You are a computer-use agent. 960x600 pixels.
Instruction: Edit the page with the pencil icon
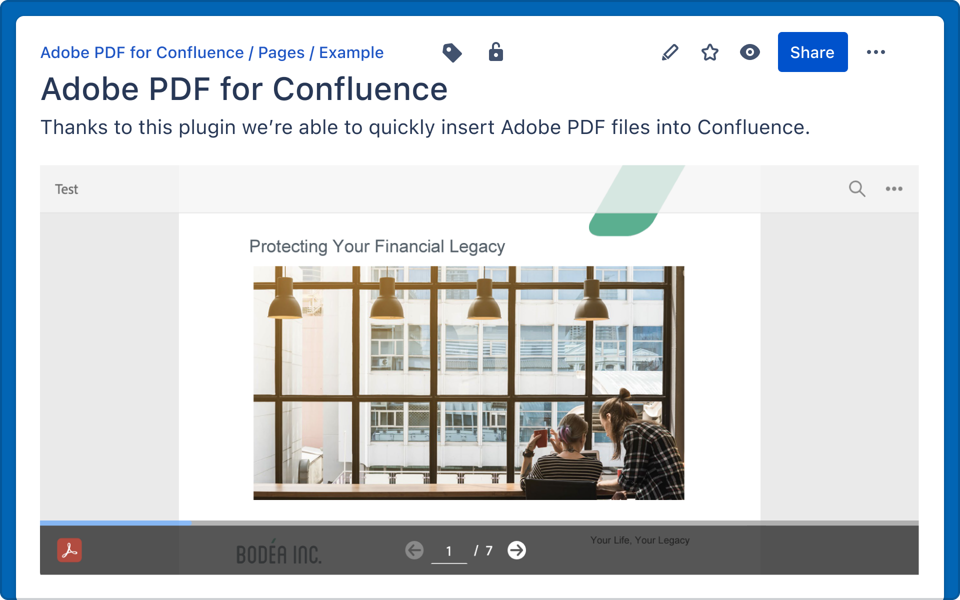tap(670, 52)
